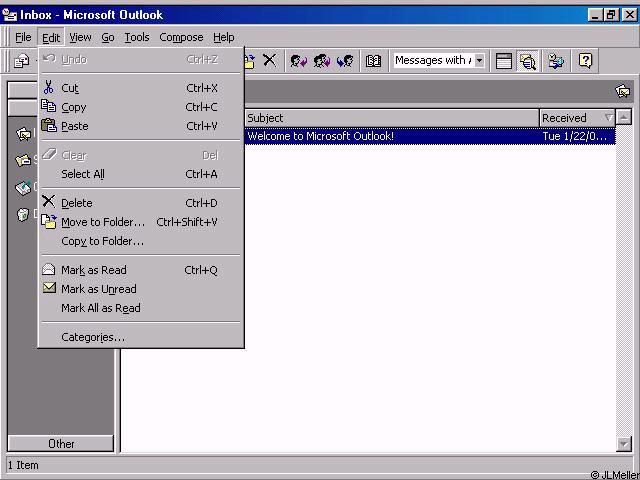Click the Find Items icon left of Help

556,61
